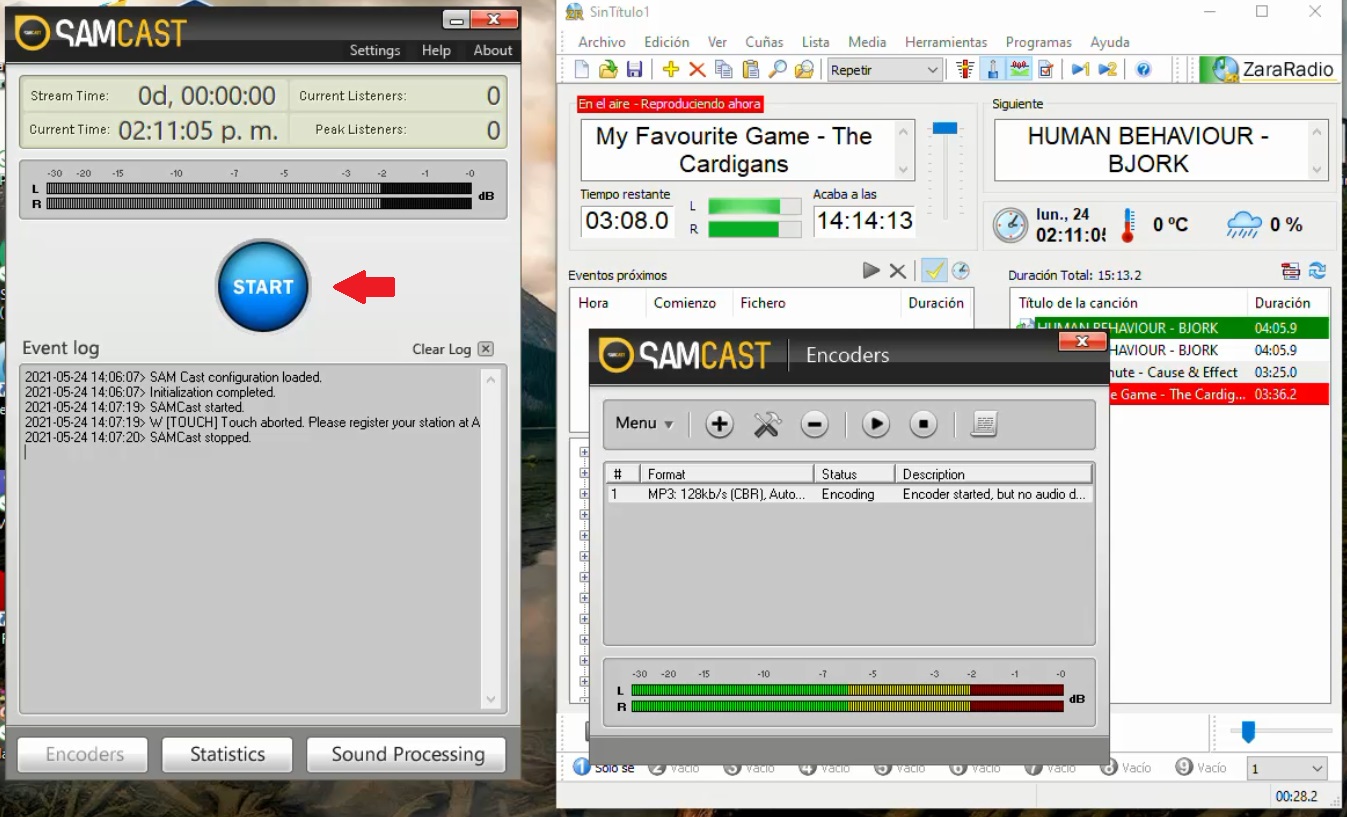
Task: Adjust the vertical volume slider in ZaraRadio
Action: [x=945, y=129]
